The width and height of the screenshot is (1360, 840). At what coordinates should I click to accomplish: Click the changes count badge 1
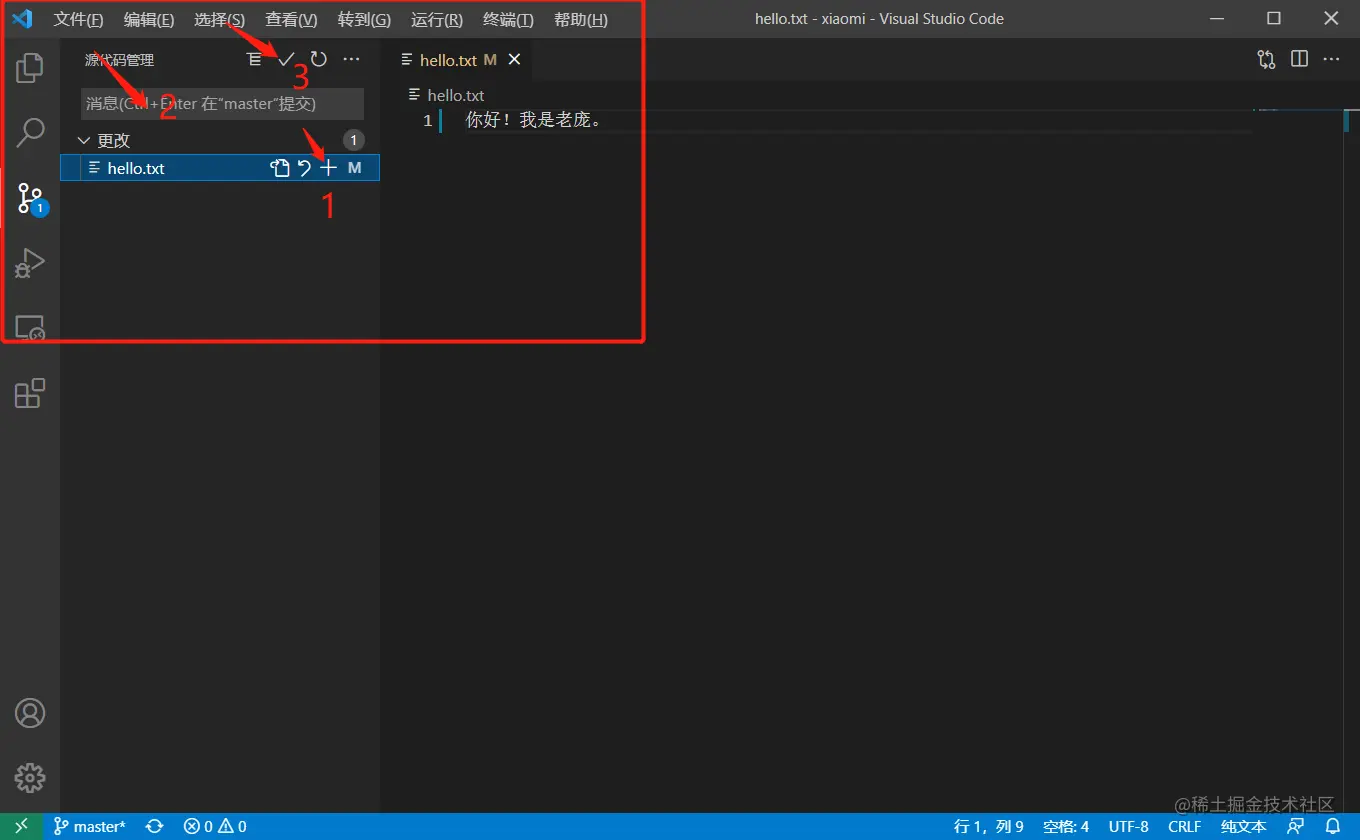point(353,141)
